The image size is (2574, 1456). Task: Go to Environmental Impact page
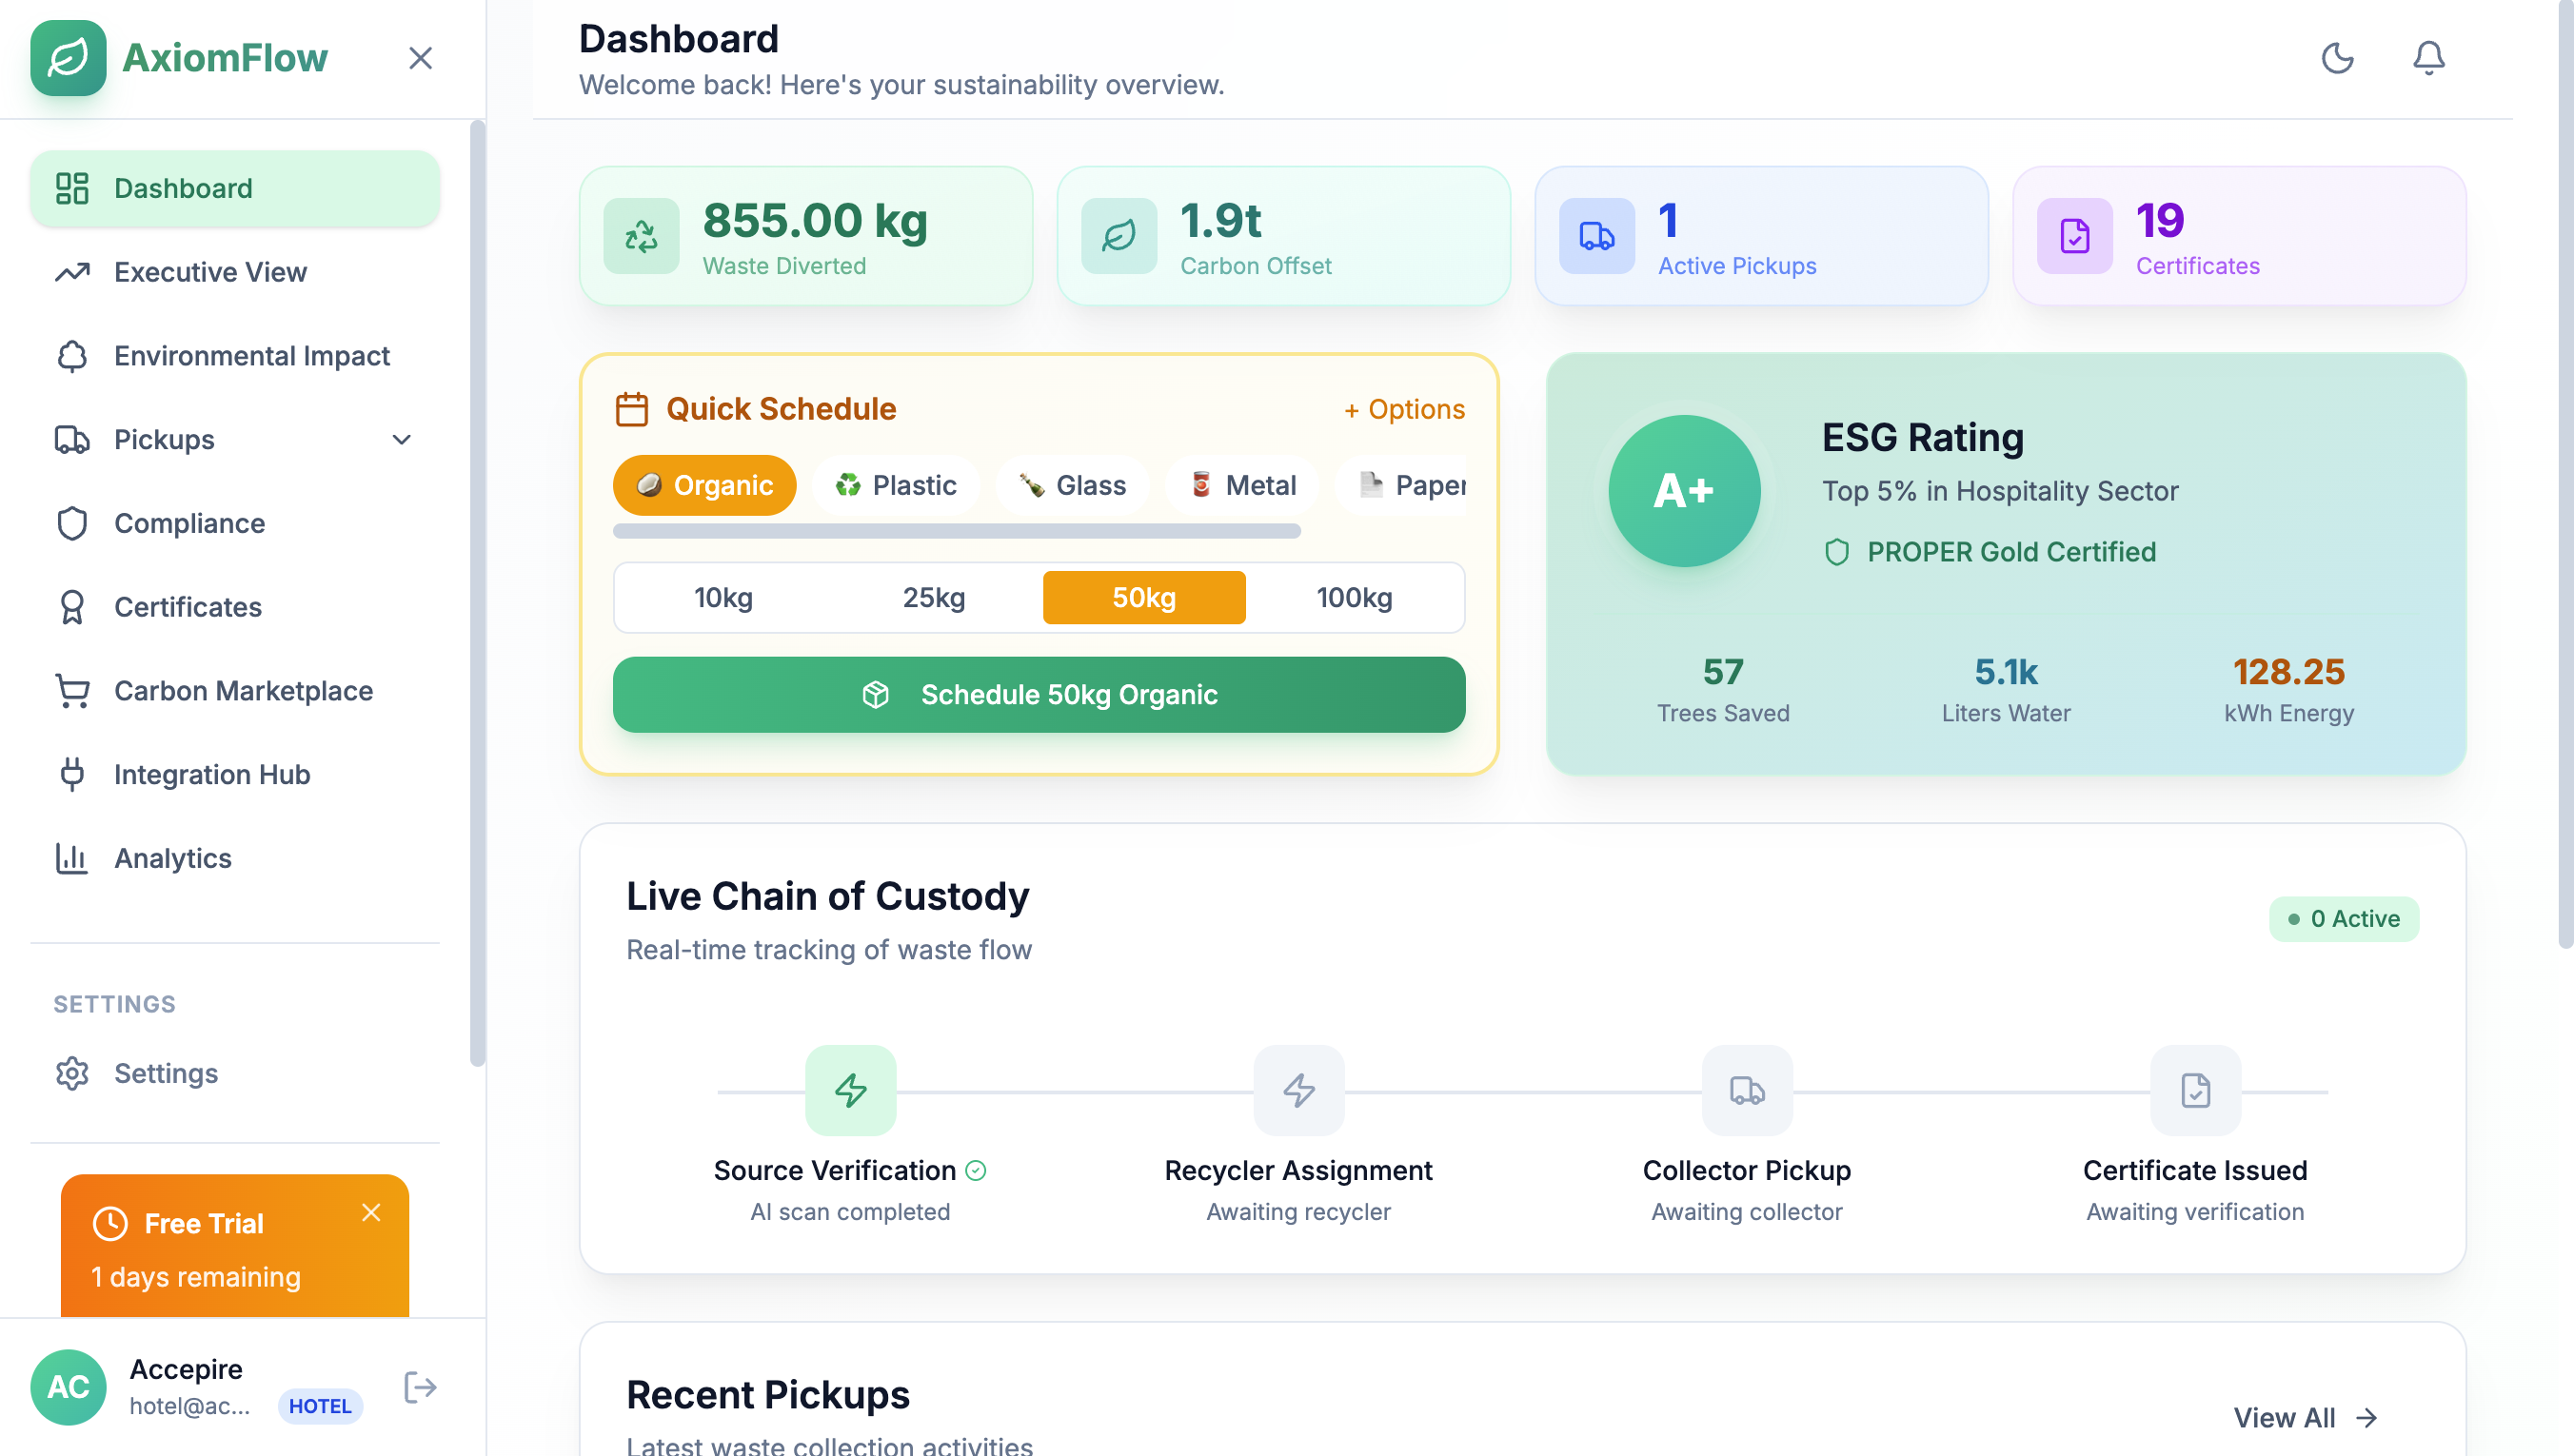[x=235, y=356]
